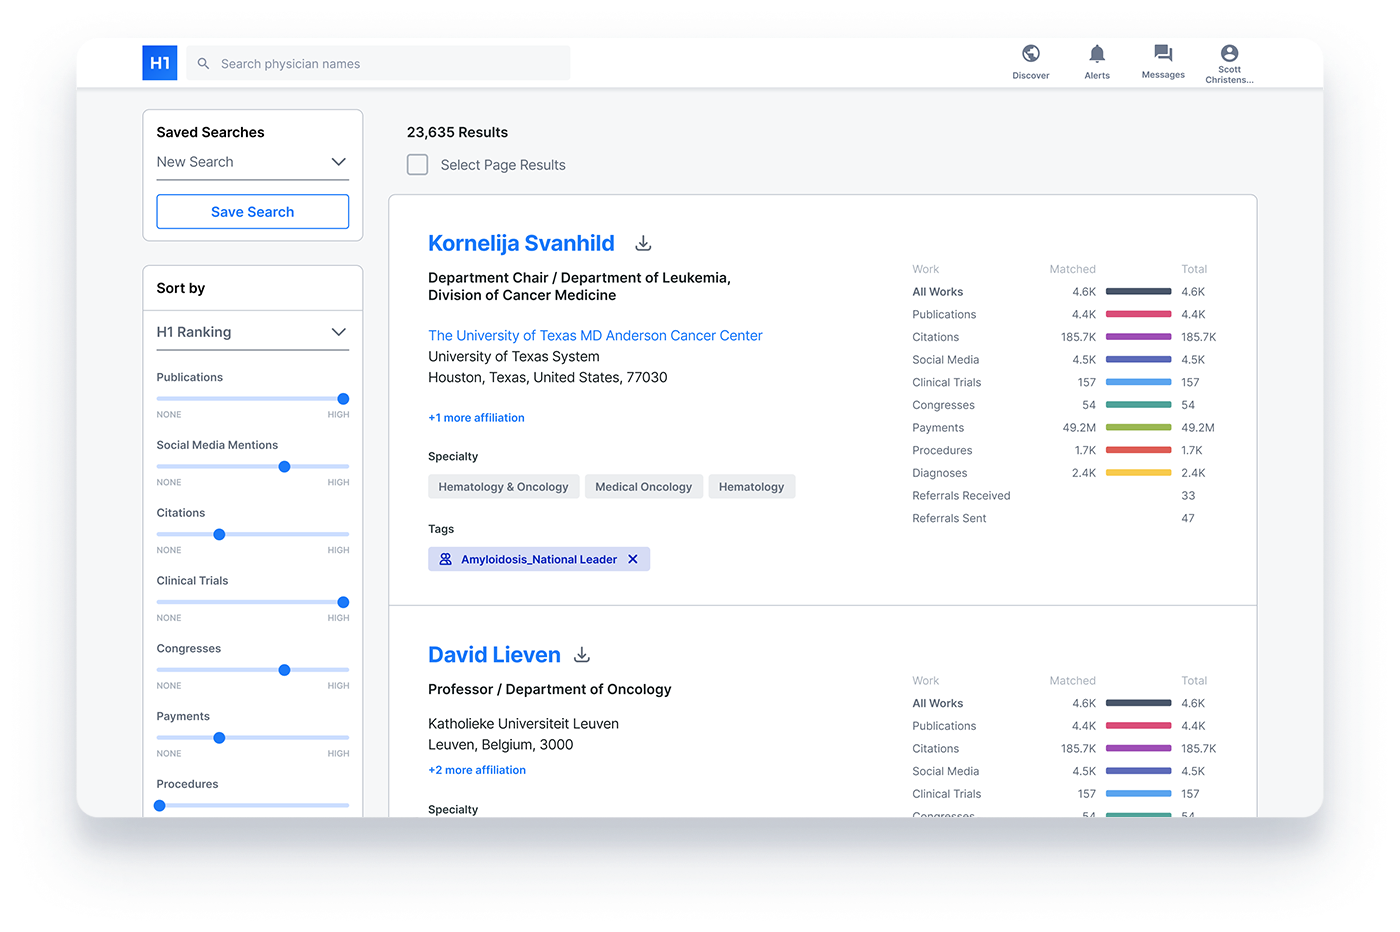
Task: Adjust the Payments slider handle
Action: [x=219, y=738]
